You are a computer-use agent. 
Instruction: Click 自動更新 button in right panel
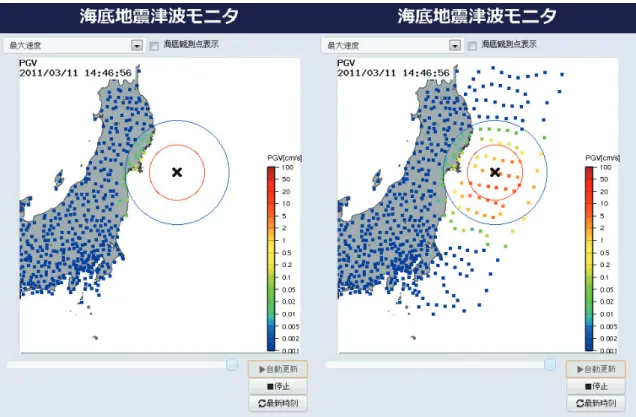pos(596,369)
